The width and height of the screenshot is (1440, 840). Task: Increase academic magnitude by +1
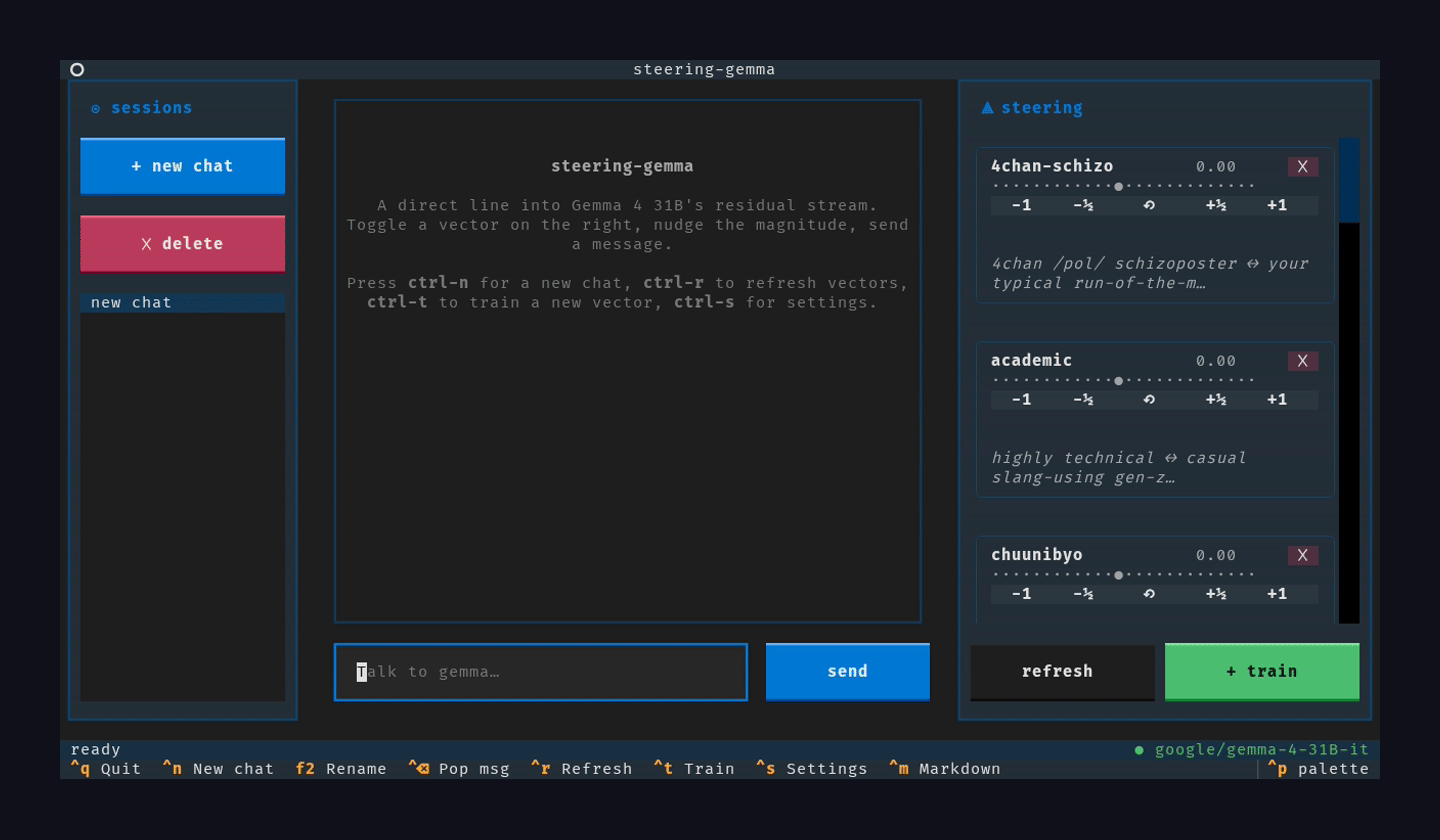point(1277,399)
